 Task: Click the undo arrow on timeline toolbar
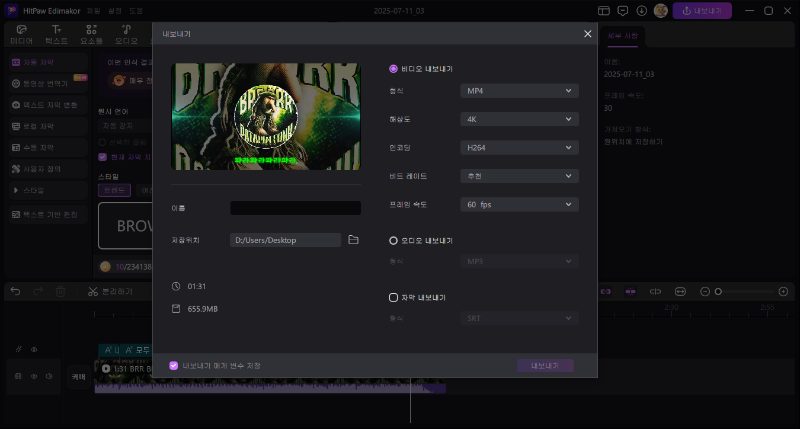(15, 291)
